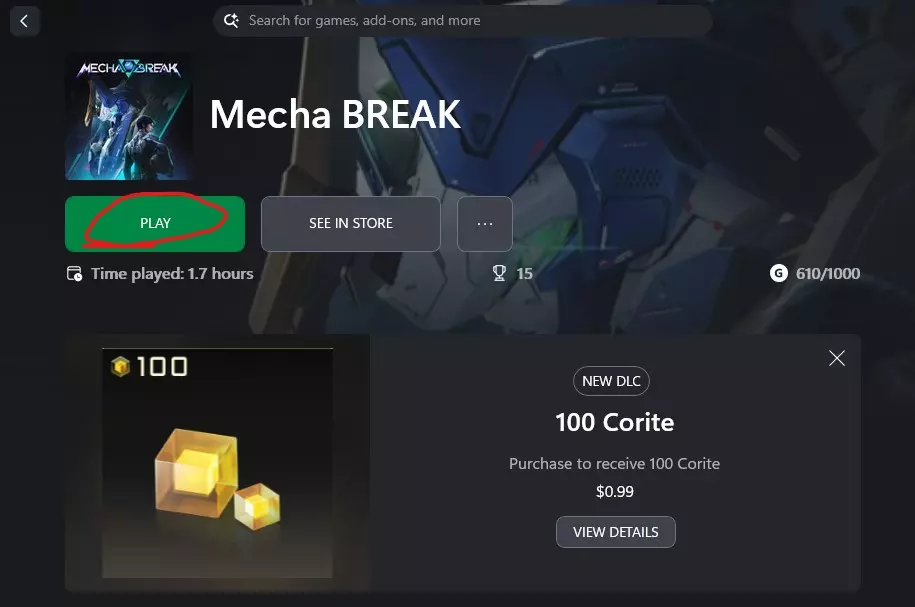This screenshot has height=607, width=915.
Task: Select the Time played 1.7 hours label
Action: [172, 273]
